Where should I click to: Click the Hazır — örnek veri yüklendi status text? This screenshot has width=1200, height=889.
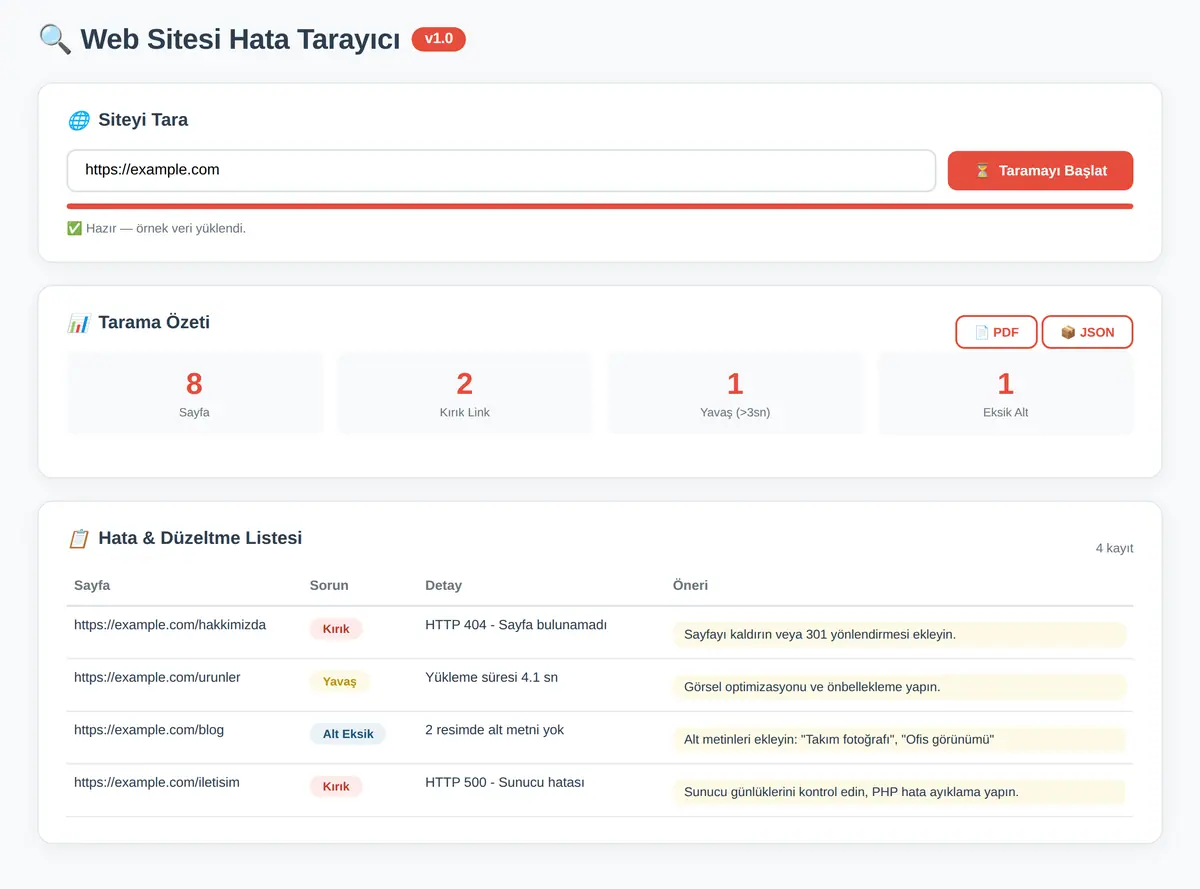(166, 228)
